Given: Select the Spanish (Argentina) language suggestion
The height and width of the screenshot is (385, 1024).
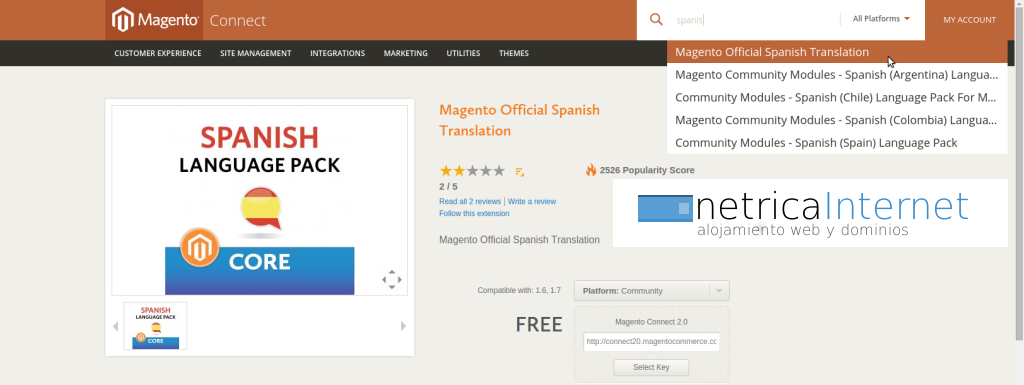Looking at the screenshot, I should (837, 75).
